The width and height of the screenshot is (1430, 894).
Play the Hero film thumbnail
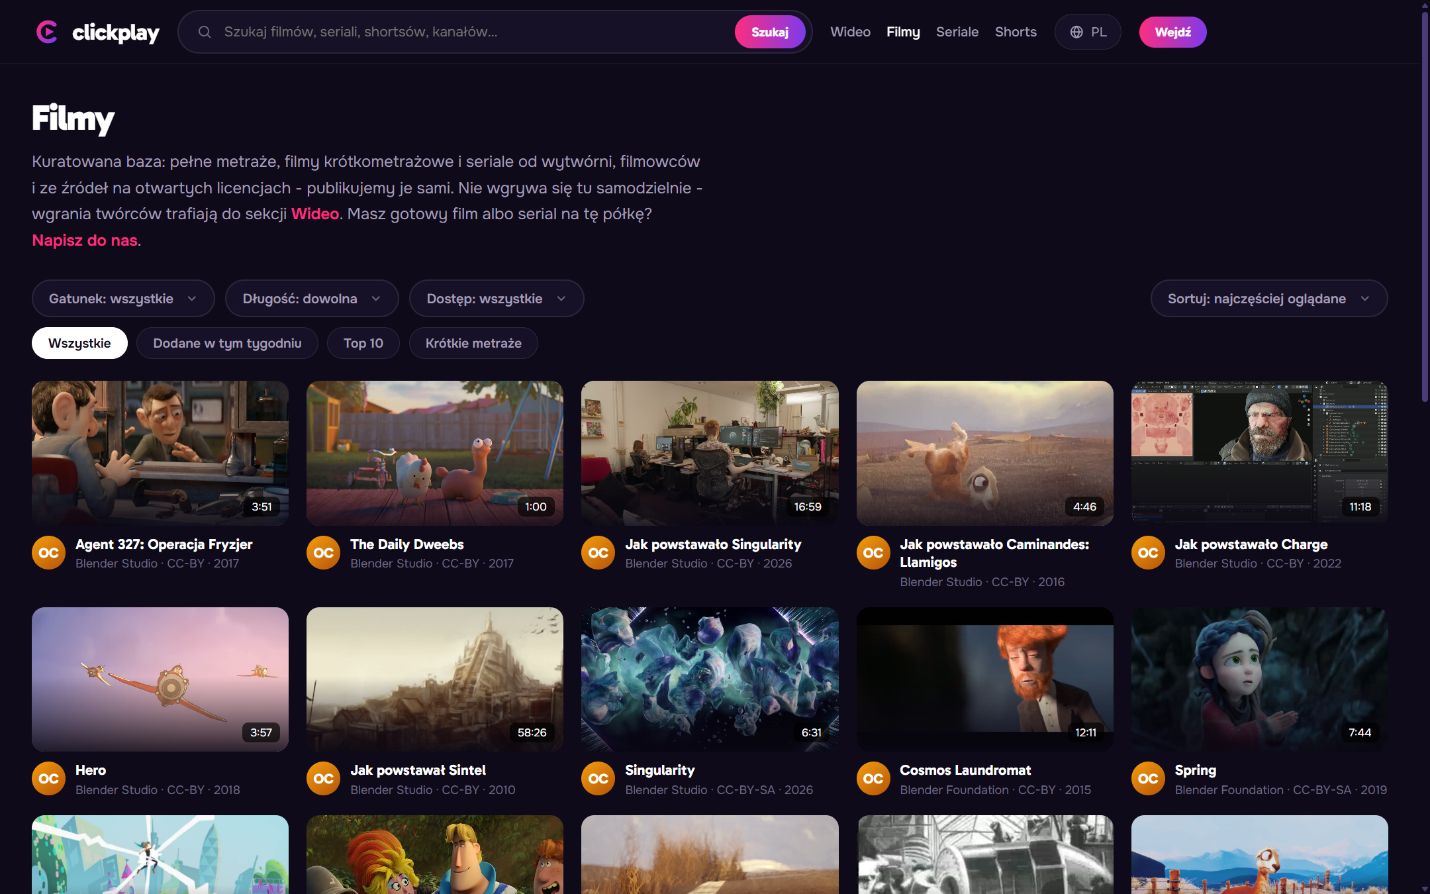160,679
